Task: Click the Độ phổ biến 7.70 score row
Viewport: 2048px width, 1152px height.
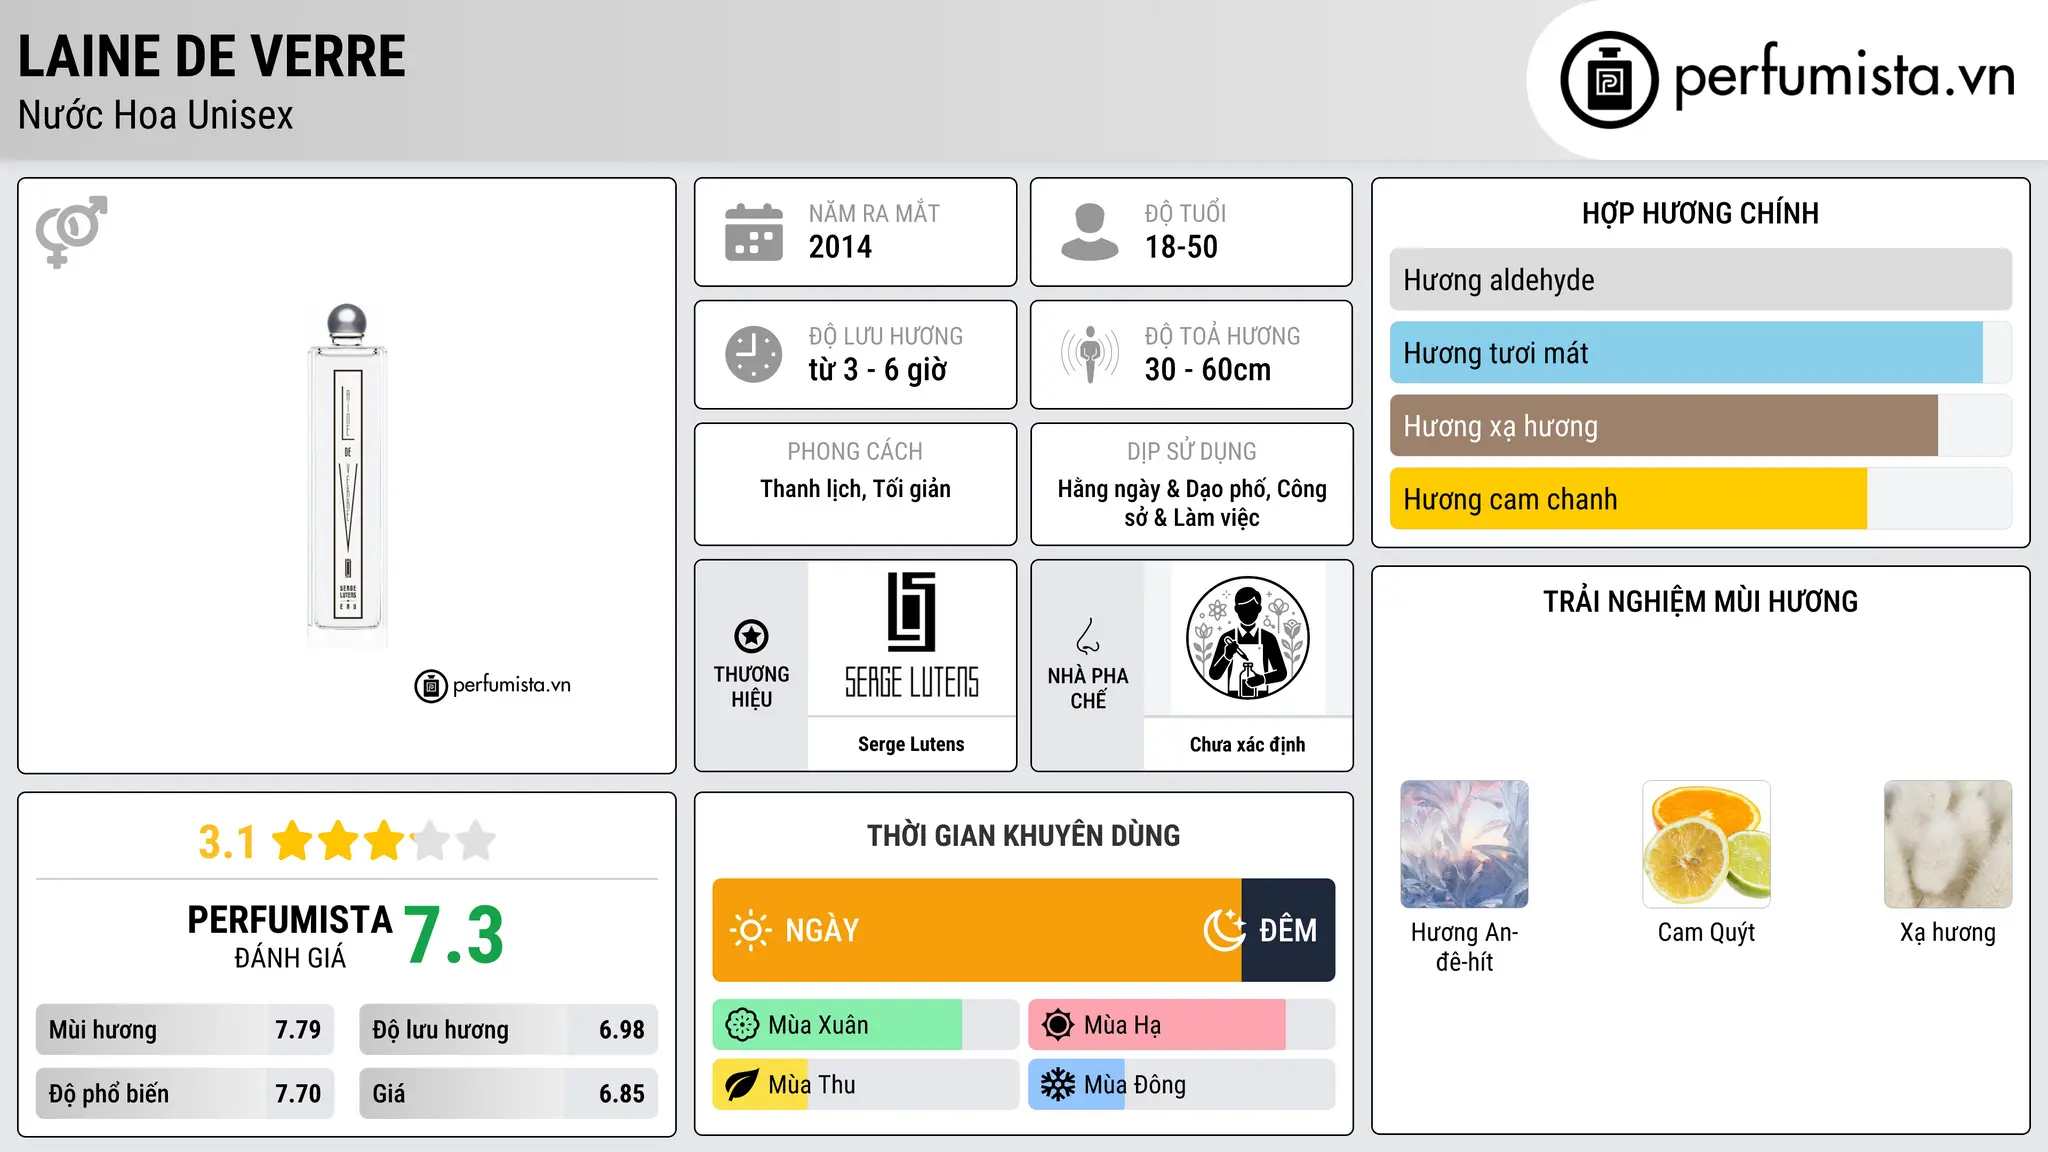Action: (185, 1094)
